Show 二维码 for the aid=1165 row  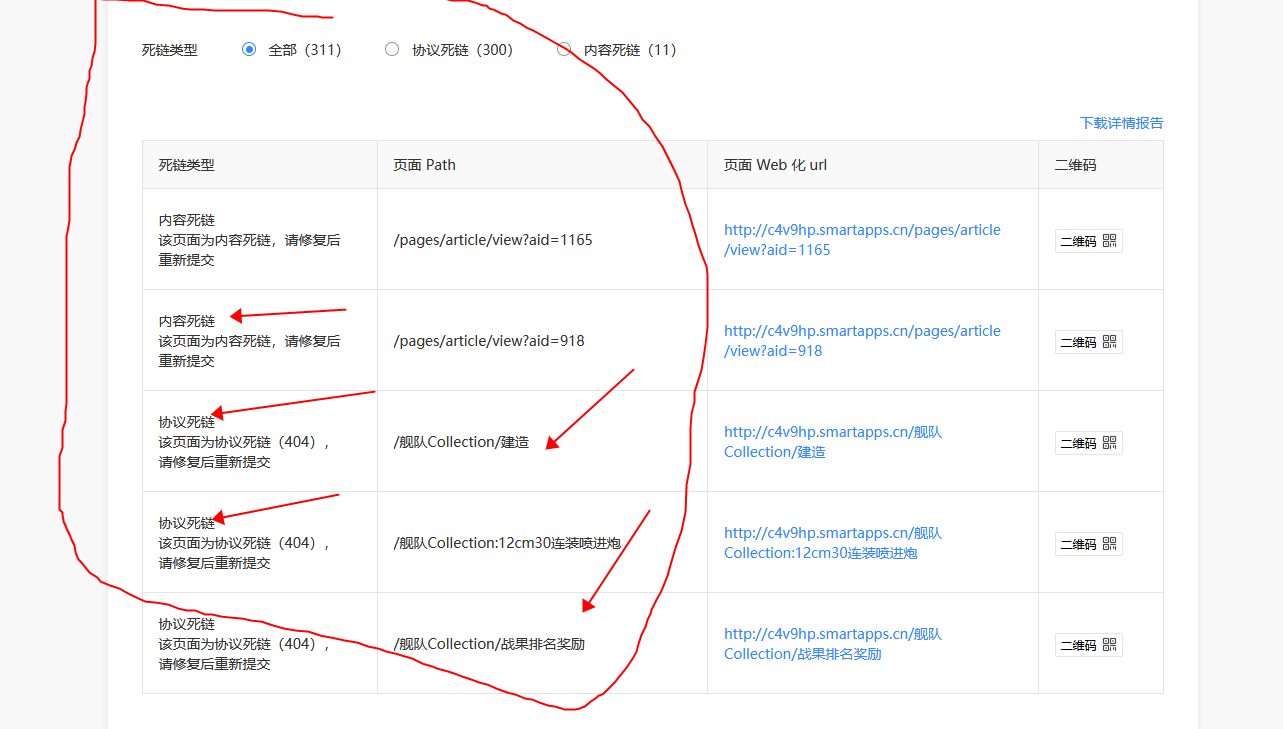click(x=1088, y=241)
